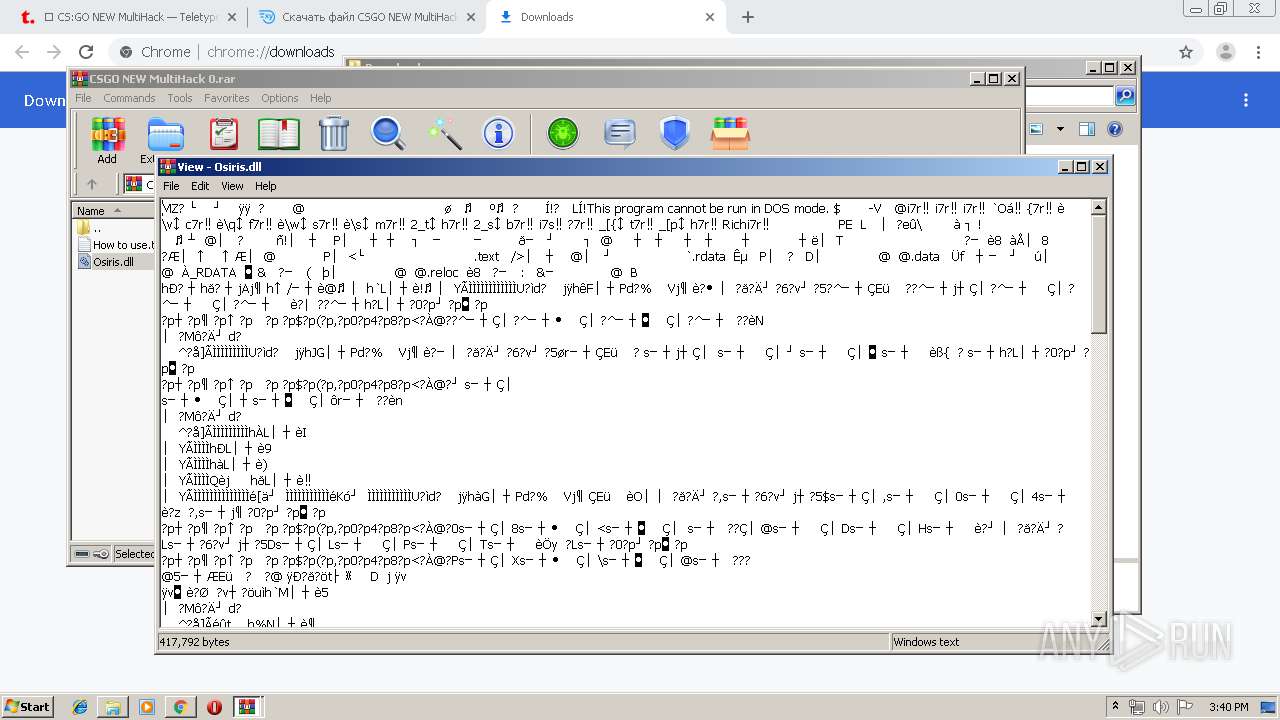
Task: Open the Downloads page three-dot menu
Action: click(1246, 100)
